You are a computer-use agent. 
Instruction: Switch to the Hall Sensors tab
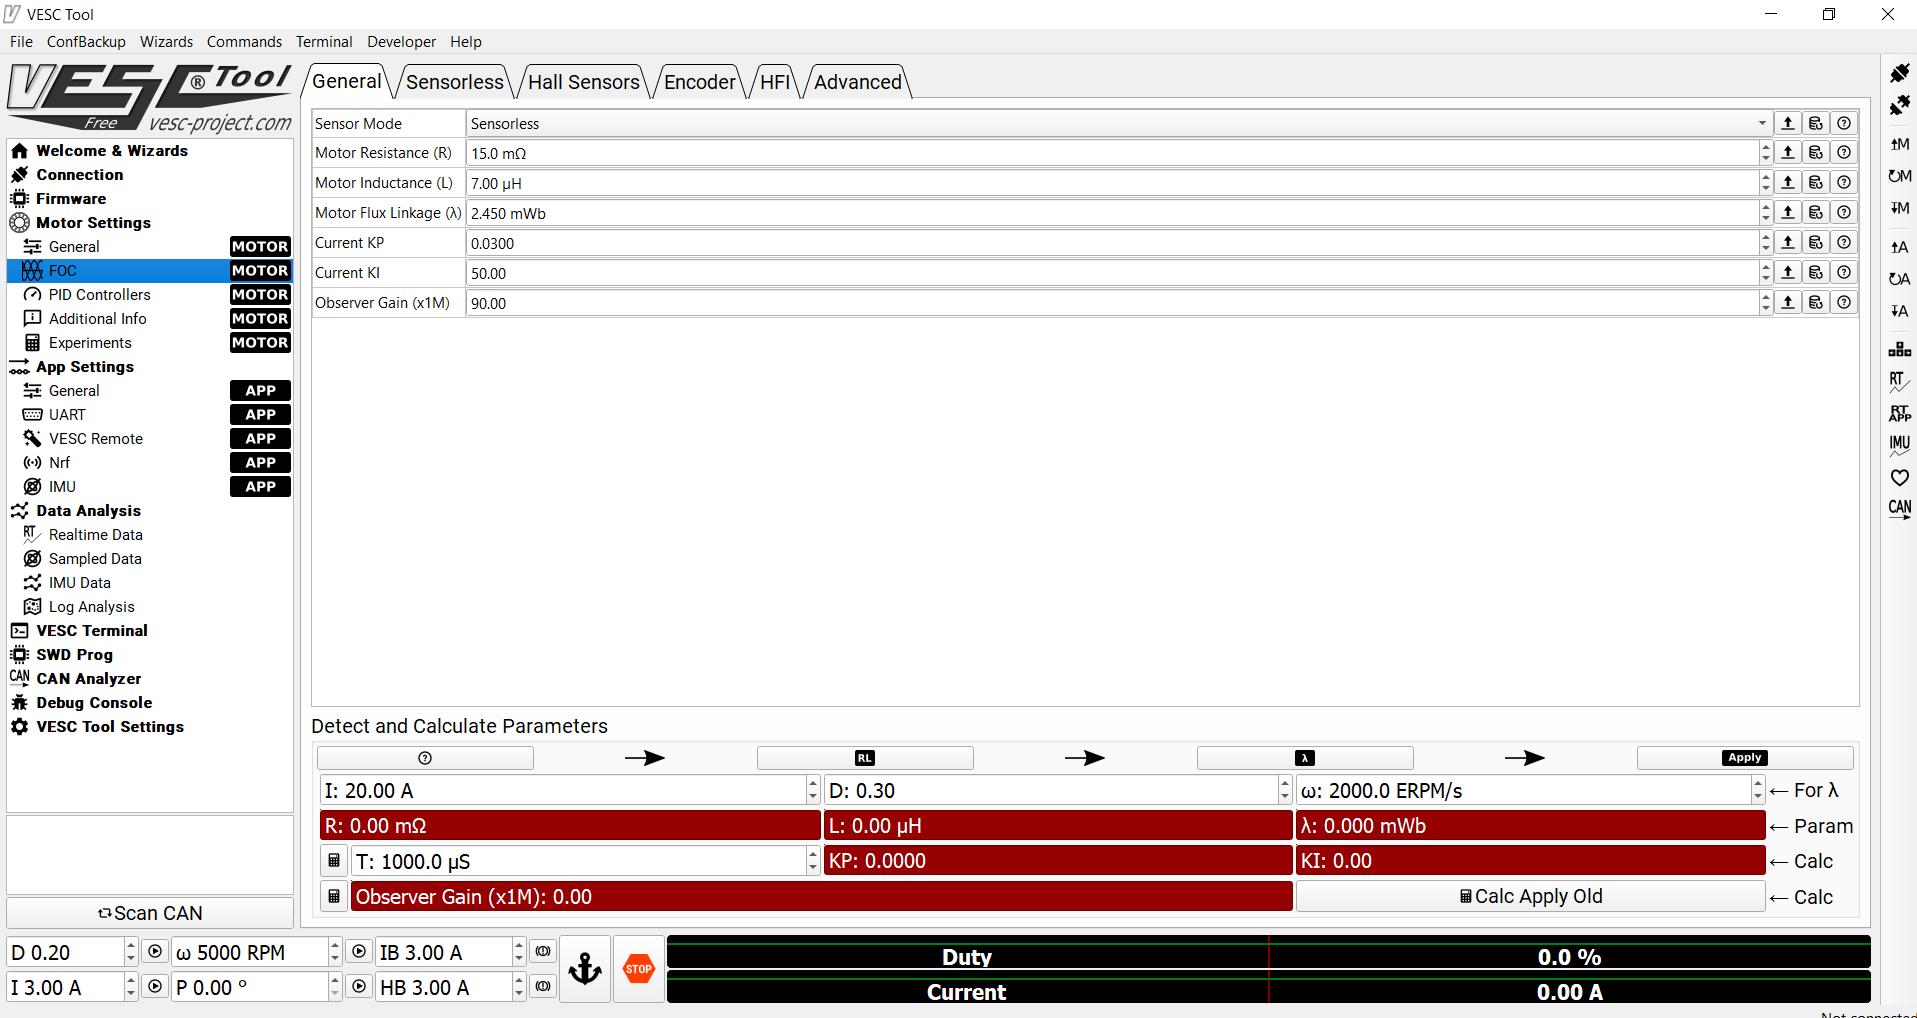pyautogui.click(x=583, y=82)
